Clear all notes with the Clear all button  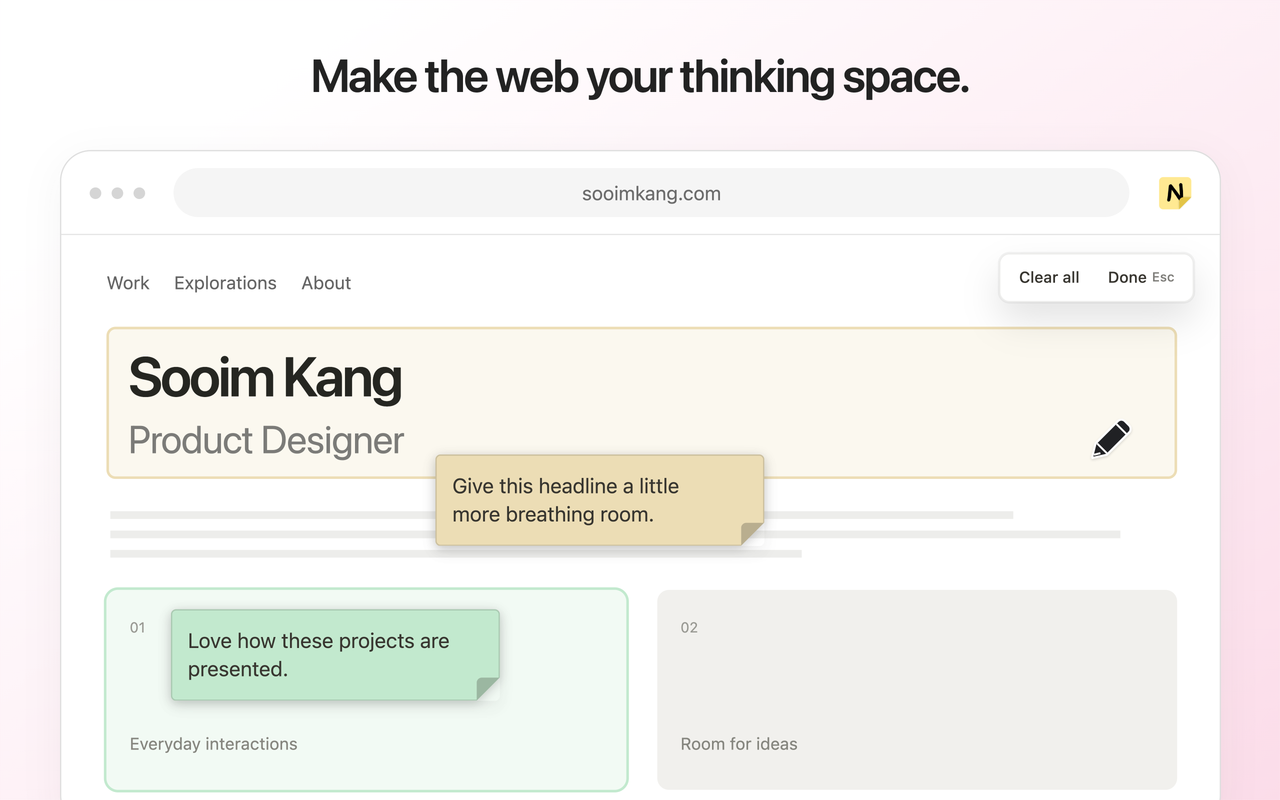click(1049, 277)
